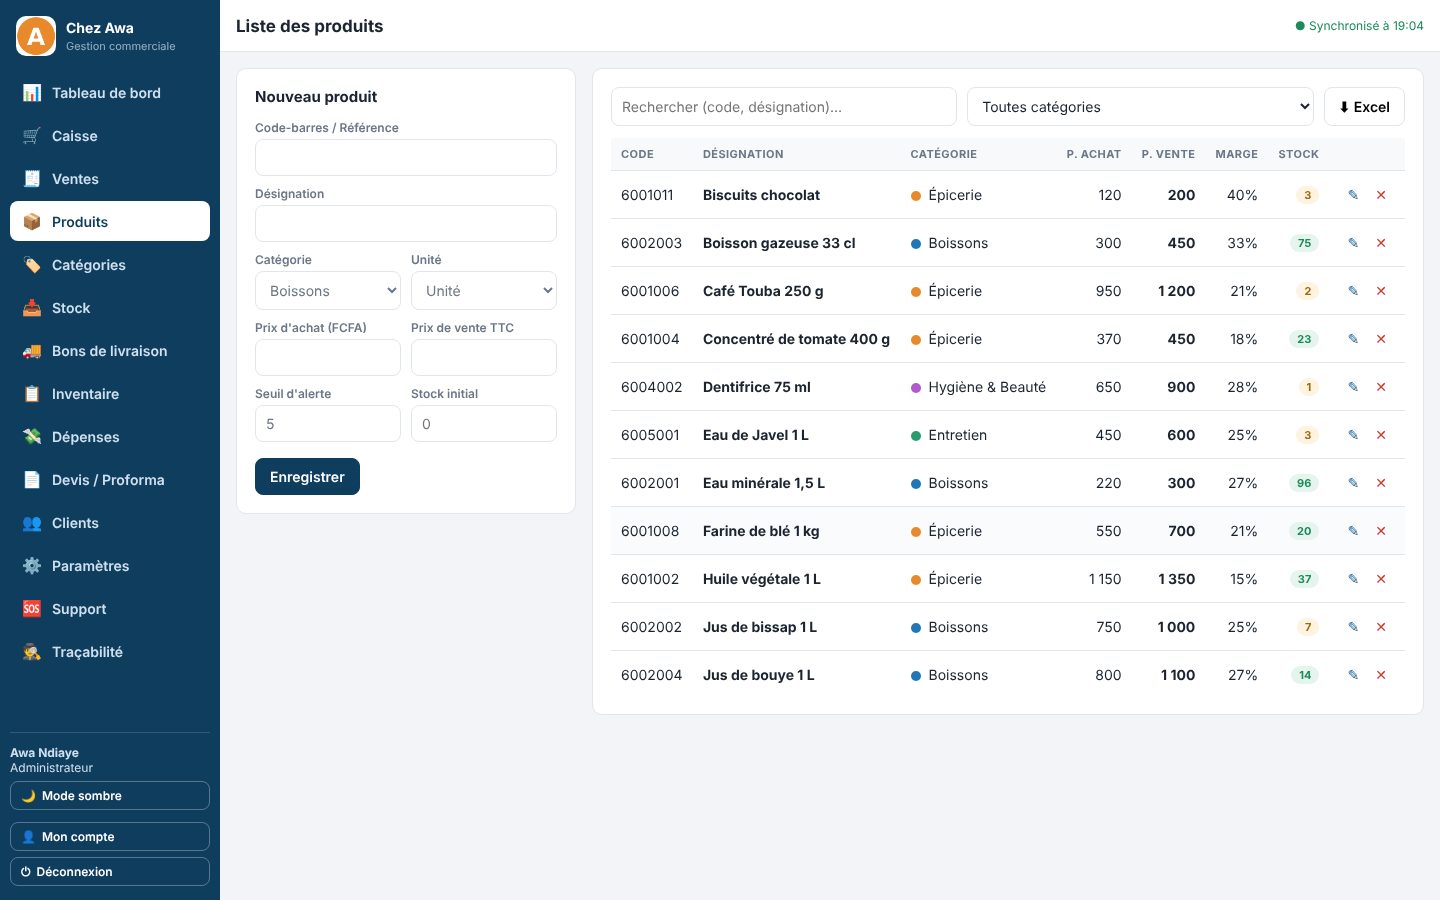Click the Chez Awa logo icon
Screen dimensions: 1440x900
tap(36, 36)
